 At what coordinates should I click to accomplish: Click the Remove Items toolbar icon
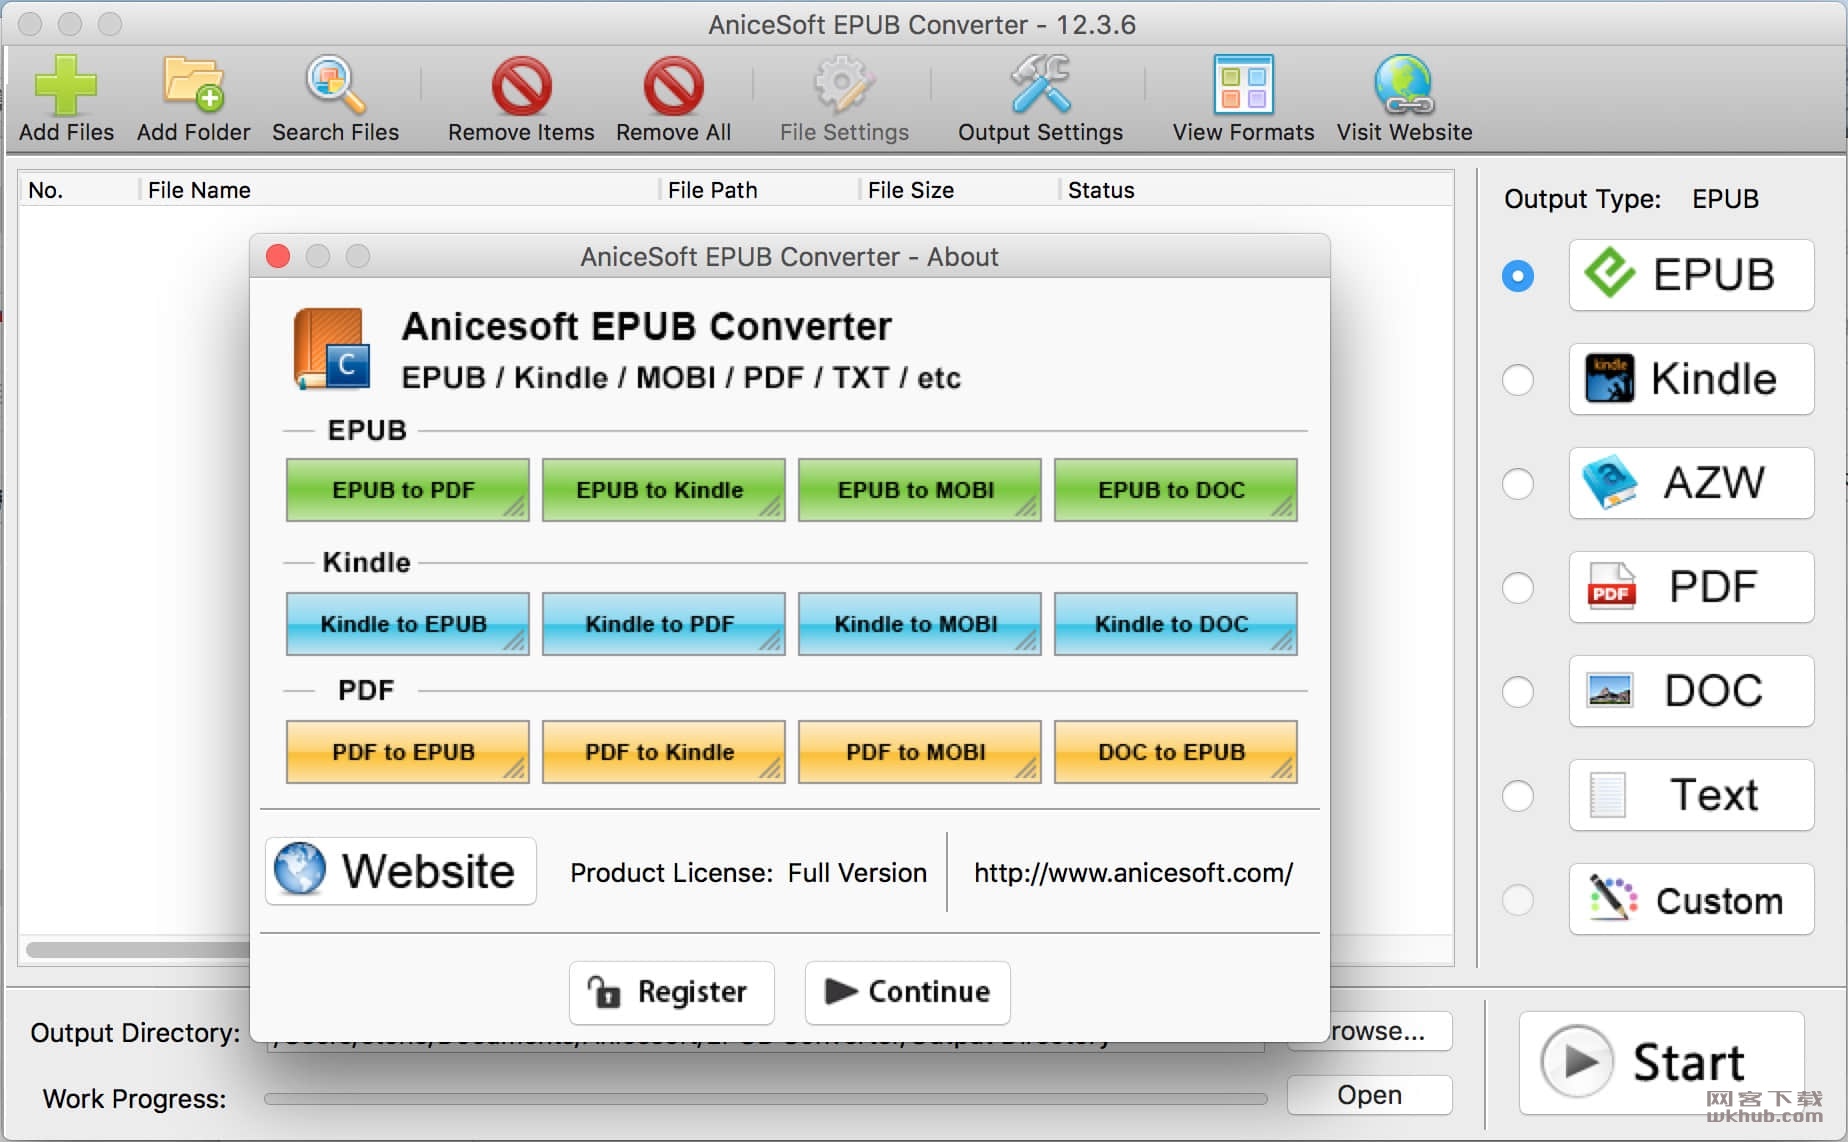coord(521,86)
